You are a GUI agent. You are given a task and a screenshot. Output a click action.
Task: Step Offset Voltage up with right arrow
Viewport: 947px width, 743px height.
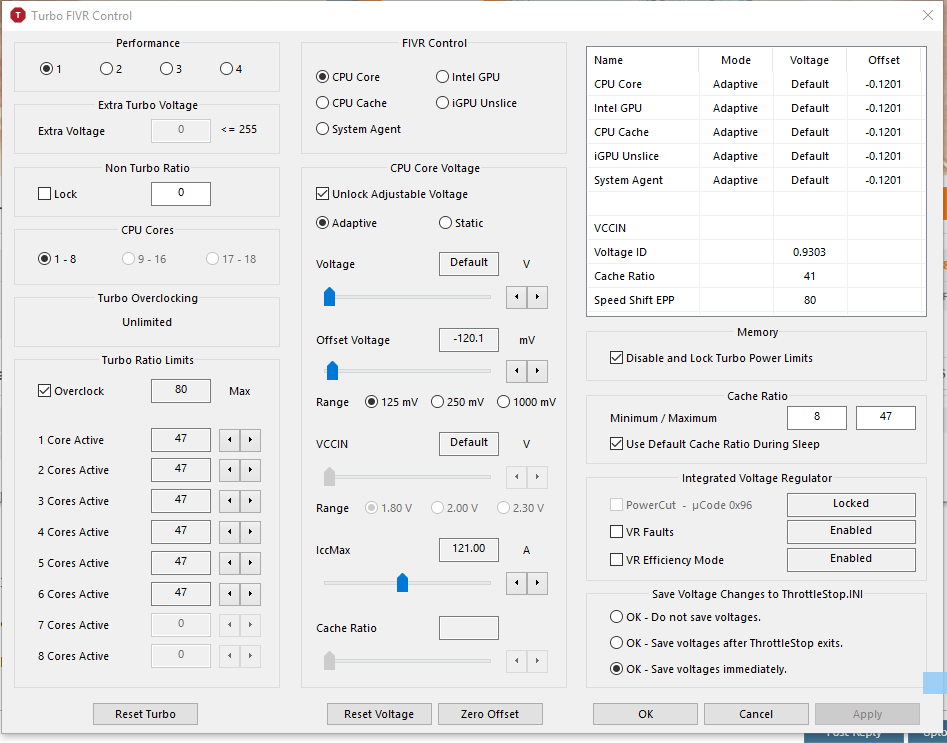click(537, 371)
